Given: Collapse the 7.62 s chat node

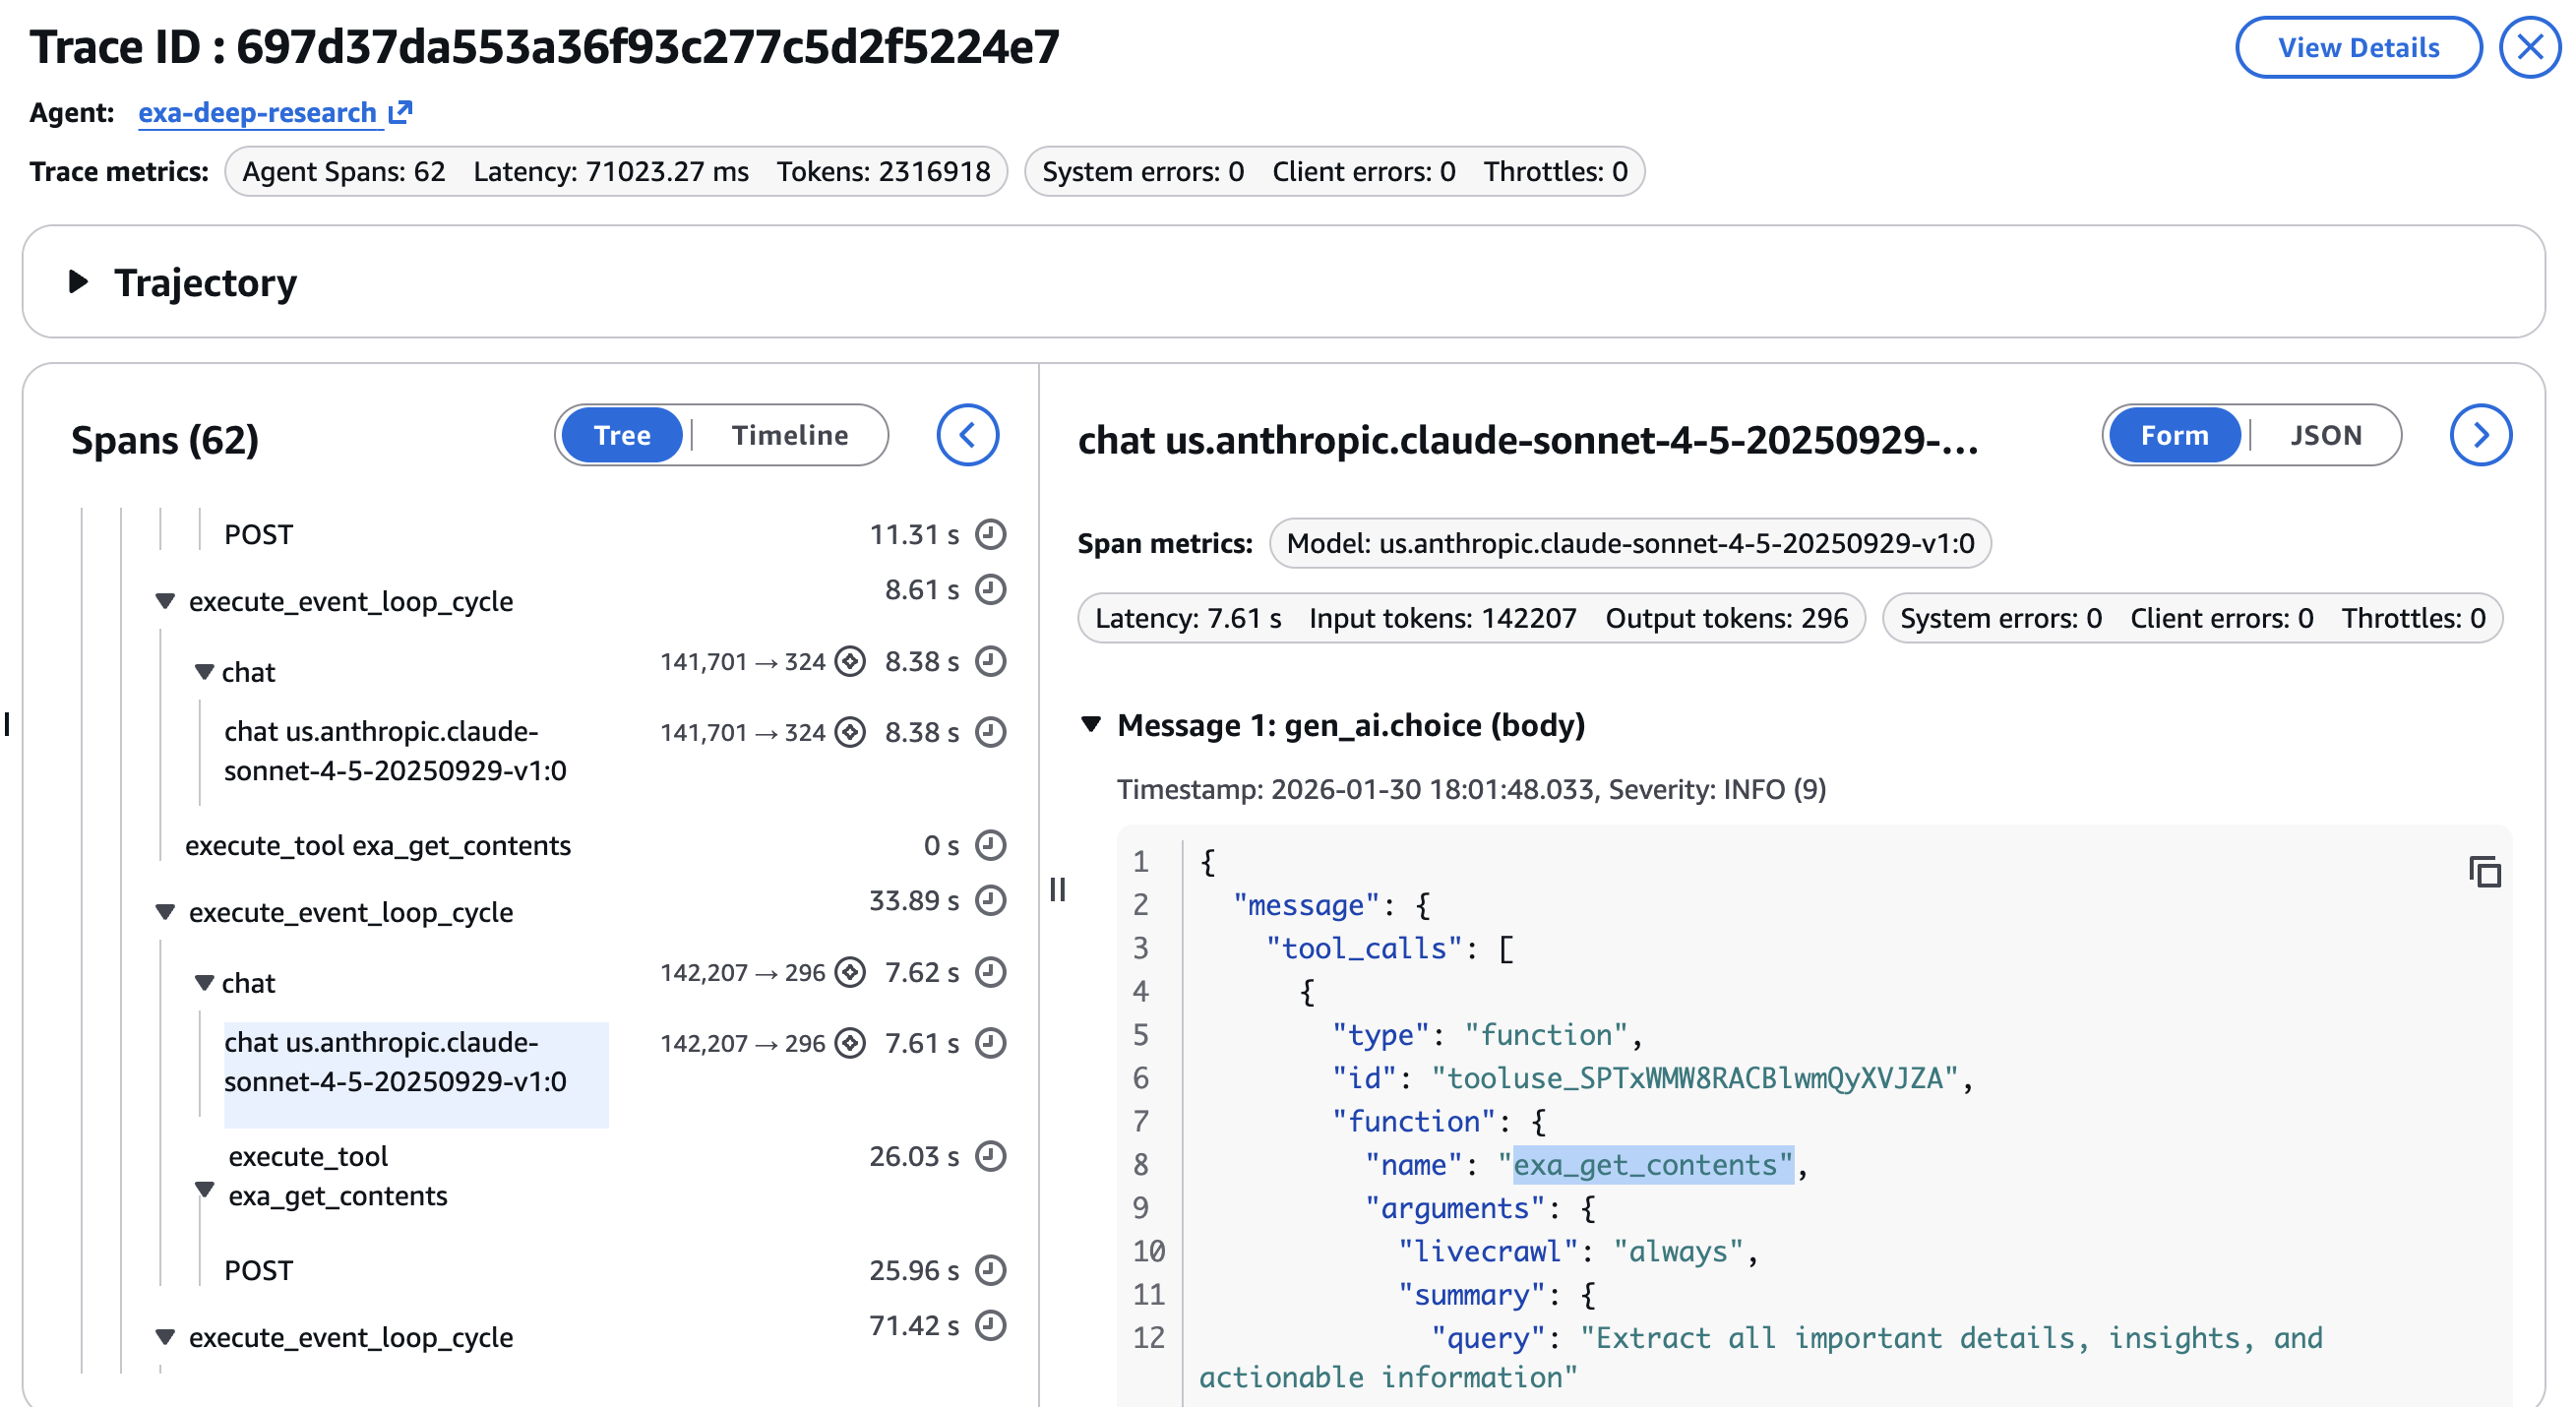Looking at the screenshot, I should tap(204, 983).
